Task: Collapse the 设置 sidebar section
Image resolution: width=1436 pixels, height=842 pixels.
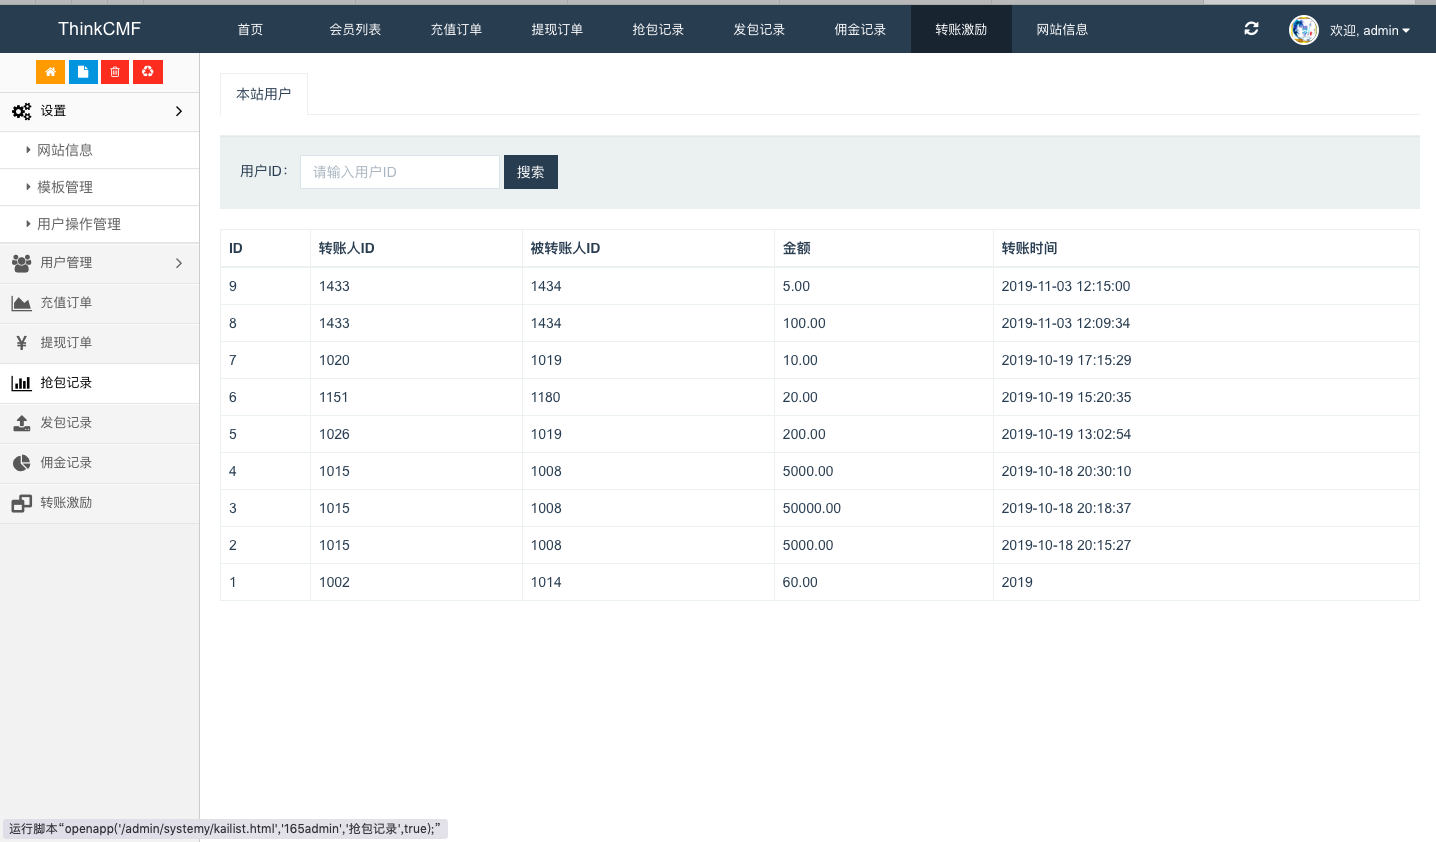Action: 99,111
